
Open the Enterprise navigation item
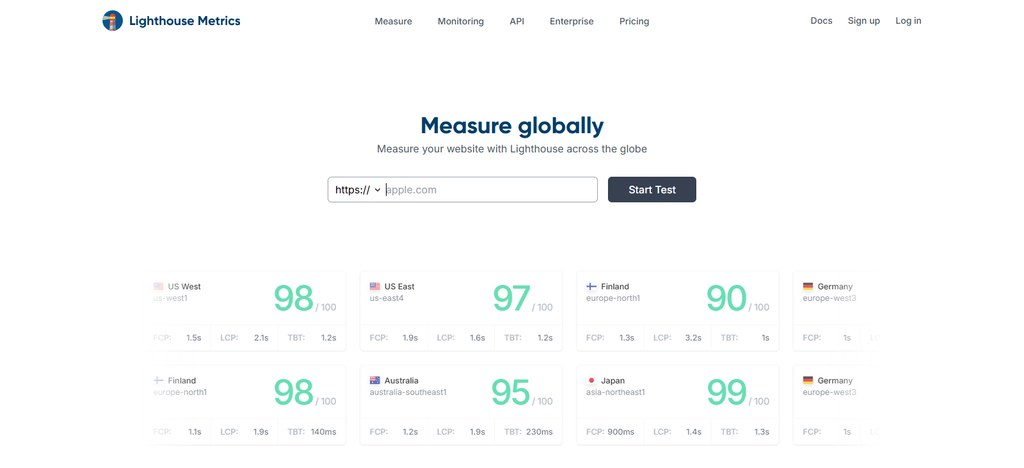[571, 22]
